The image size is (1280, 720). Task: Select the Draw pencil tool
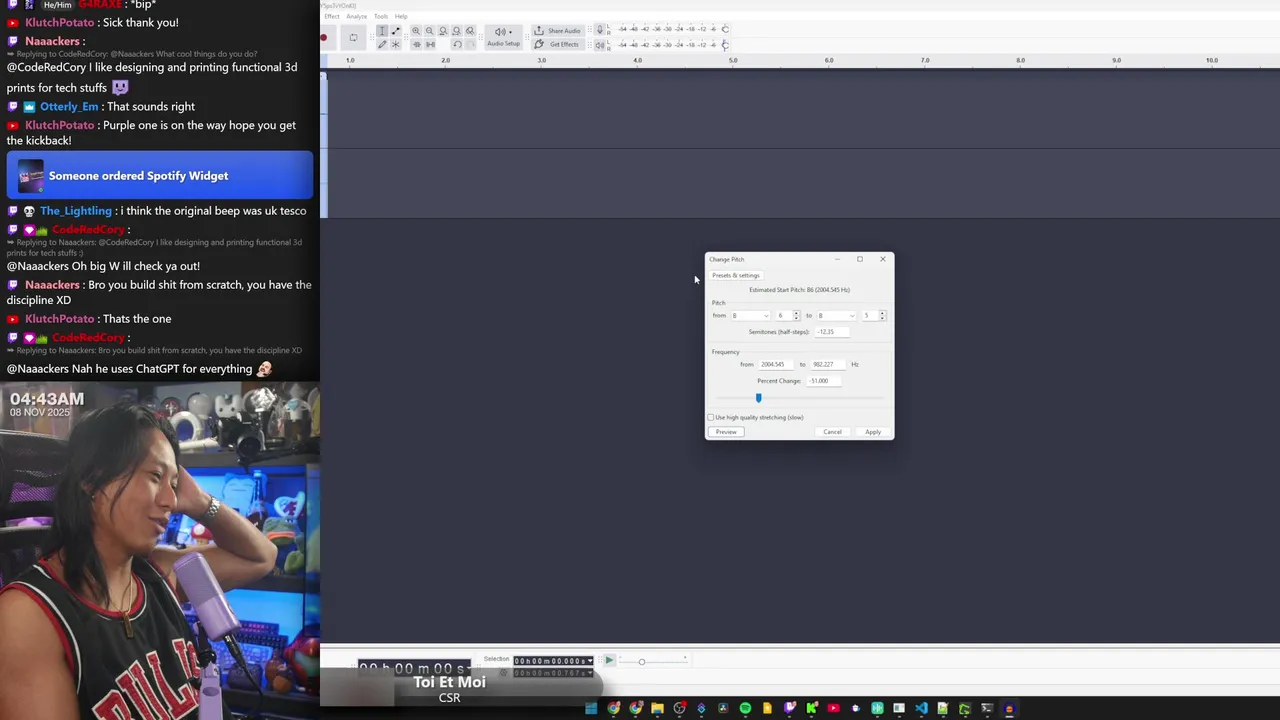(382, 45)
